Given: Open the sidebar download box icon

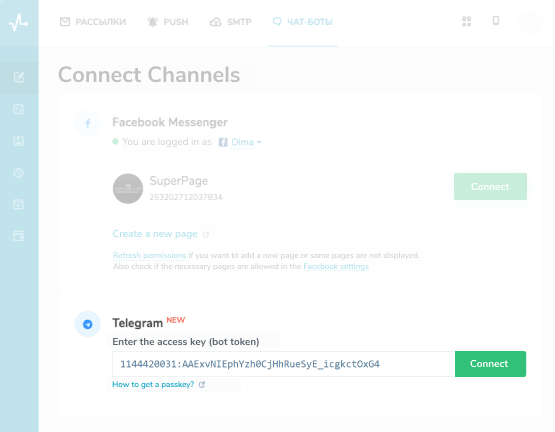Looking at the screenshot, I should [18, 204].
